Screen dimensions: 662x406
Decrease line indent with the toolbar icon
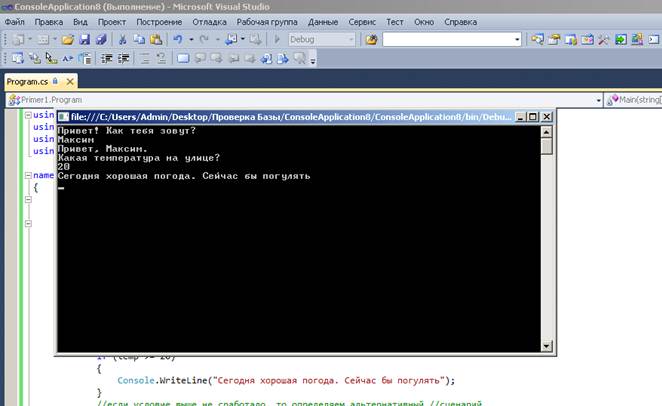(x=106, y=58)
